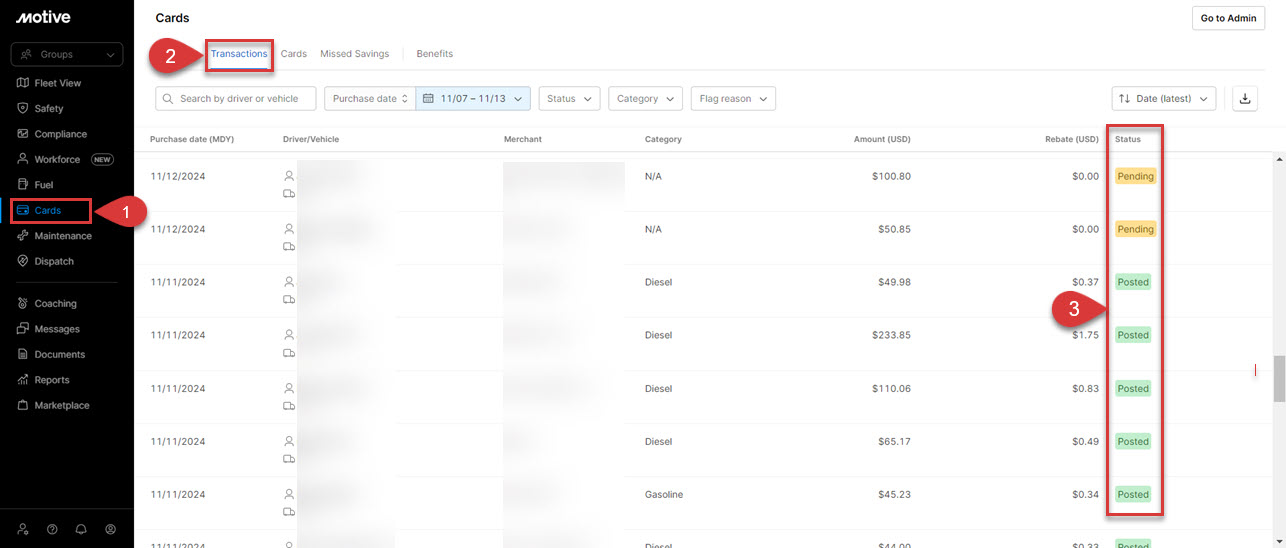Image resolution: width=1286 pixels, height=548 pixels.
Task: Open the Purchase date selector
Action: coord(370,98)
